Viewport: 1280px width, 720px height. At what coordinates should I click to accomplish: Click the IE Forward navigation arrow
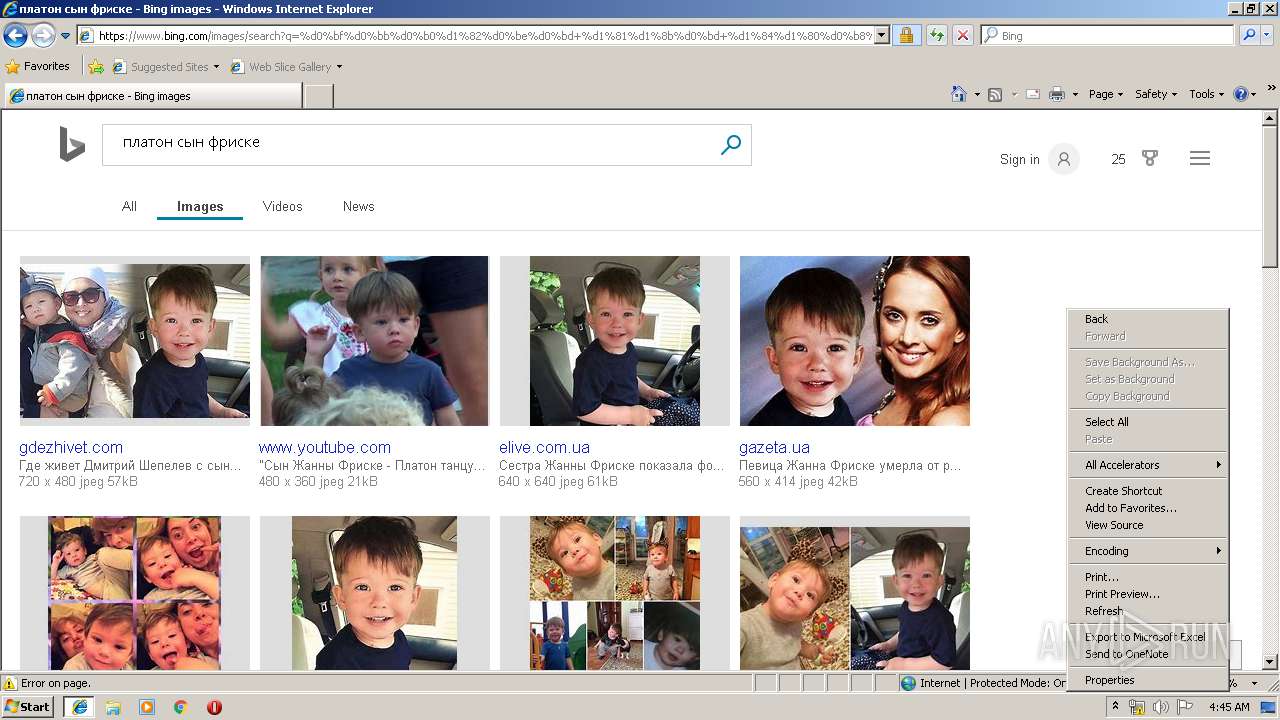coord(43,36)
